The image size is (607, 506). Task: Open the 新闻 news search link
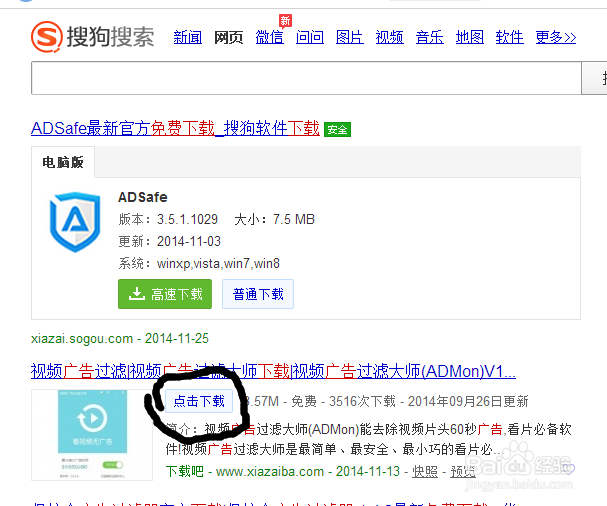click(x=188, y=38)
